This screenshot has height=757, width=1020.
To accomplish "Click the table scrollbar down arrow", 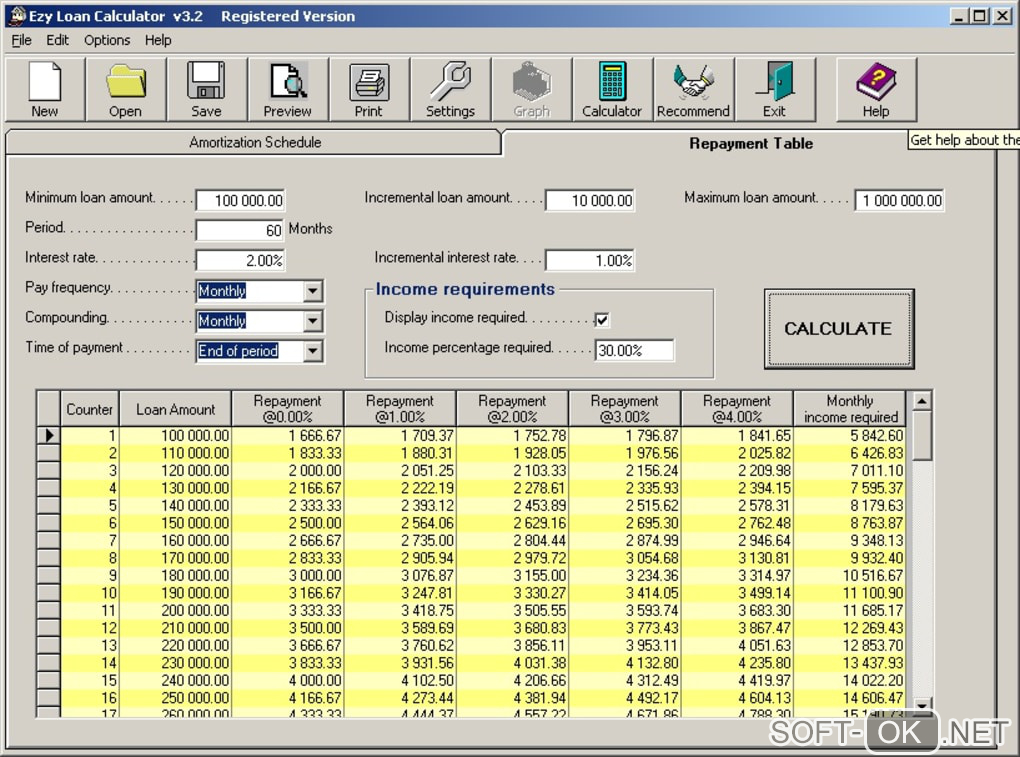I will click(x=921, y=705).
